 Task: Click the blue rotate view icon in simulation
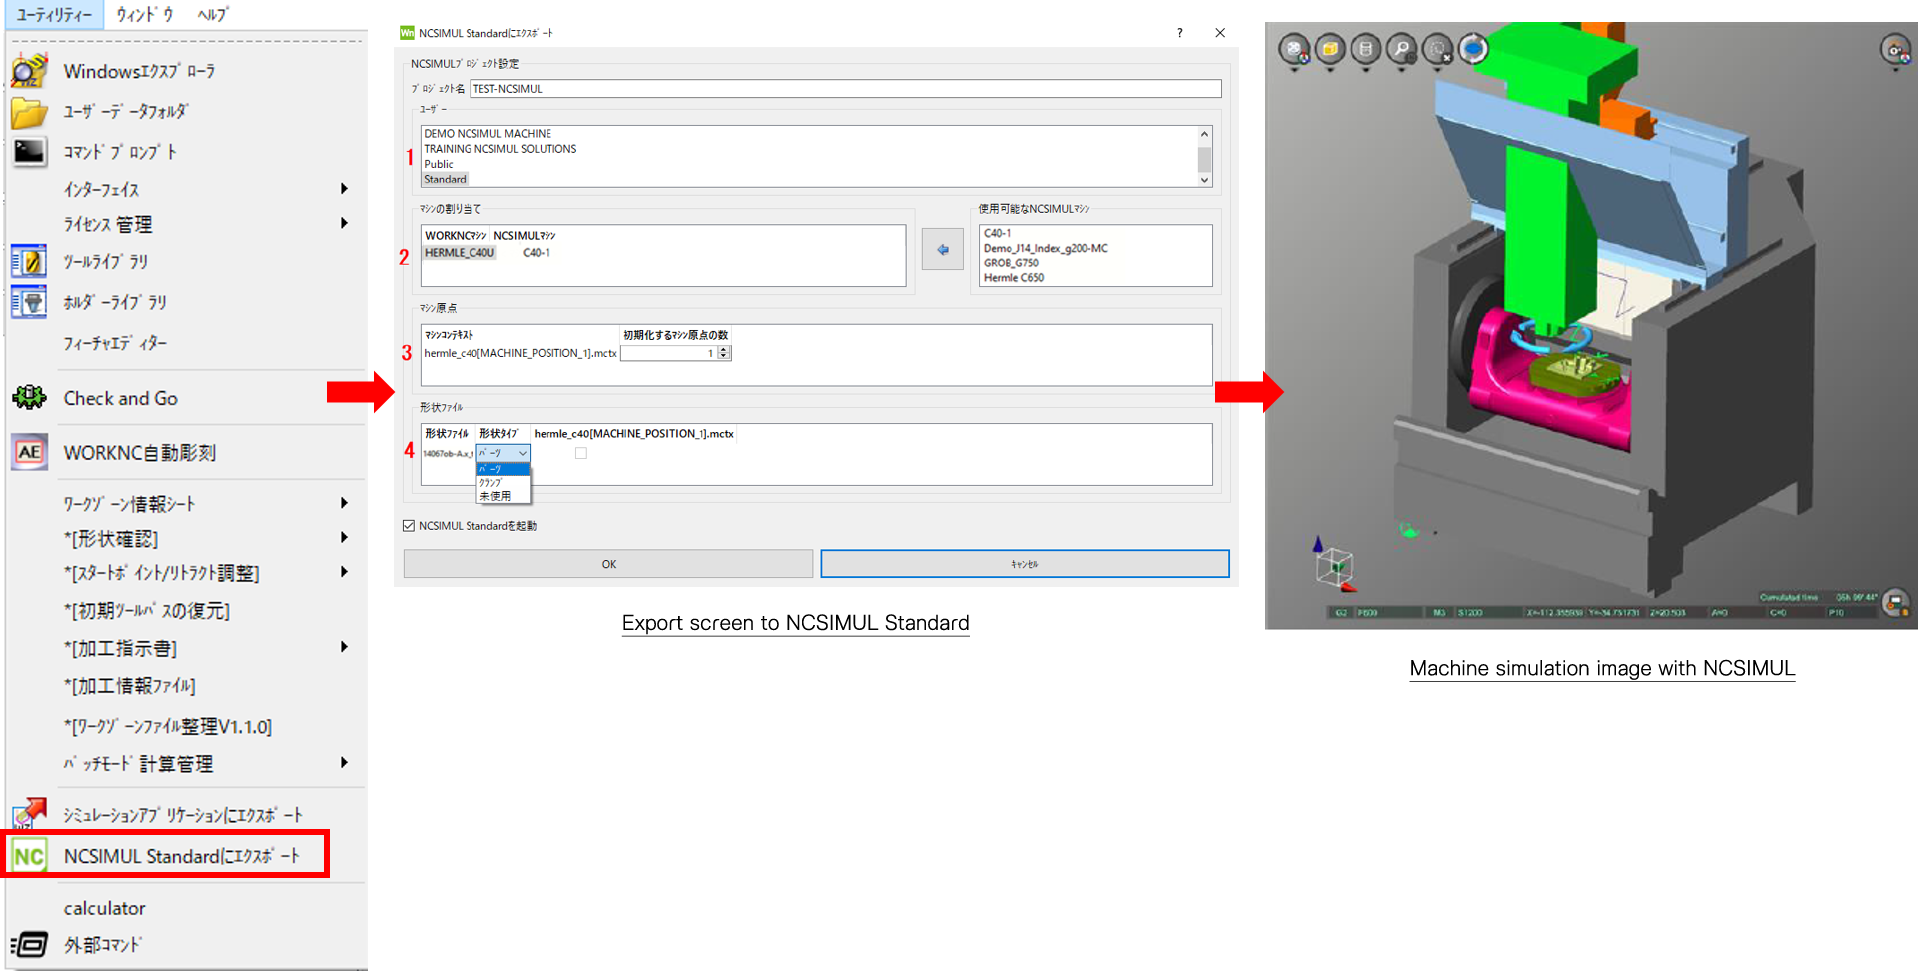1474,49
